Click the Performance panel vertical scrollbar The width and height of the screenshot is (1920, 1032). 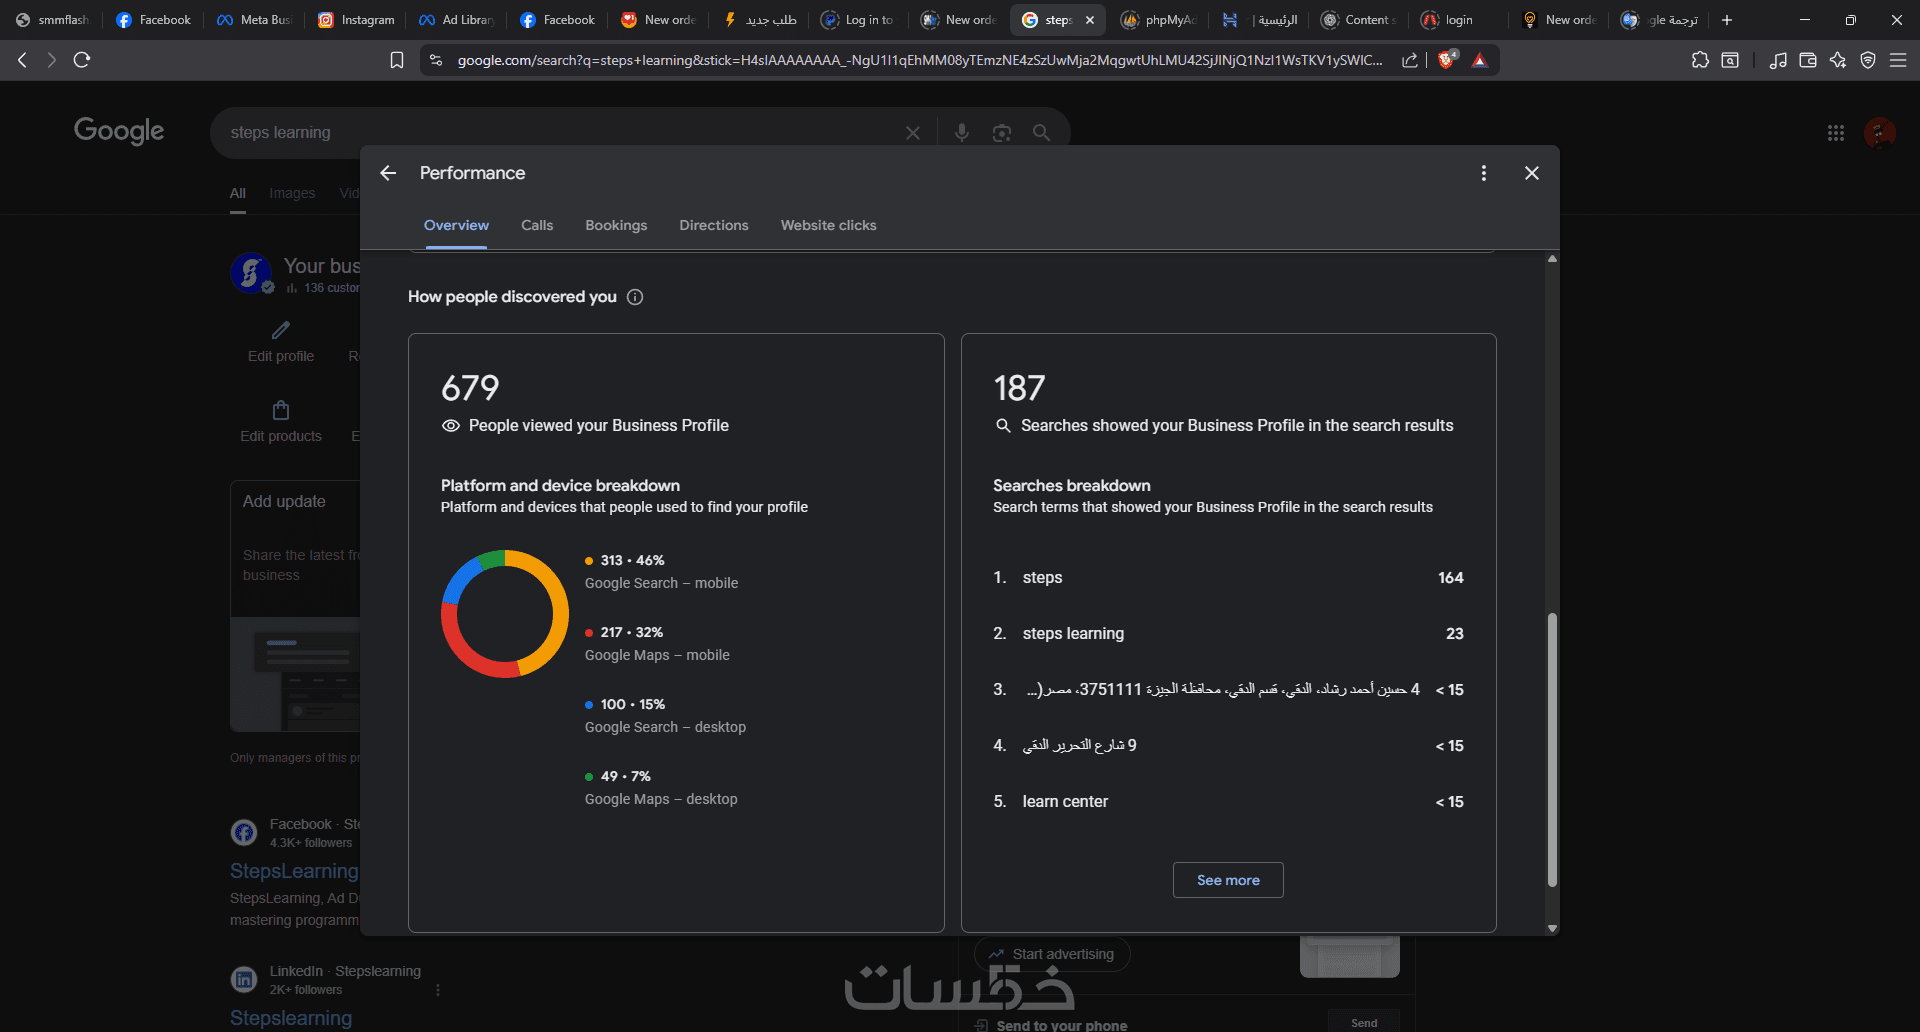coord(1552,750)
